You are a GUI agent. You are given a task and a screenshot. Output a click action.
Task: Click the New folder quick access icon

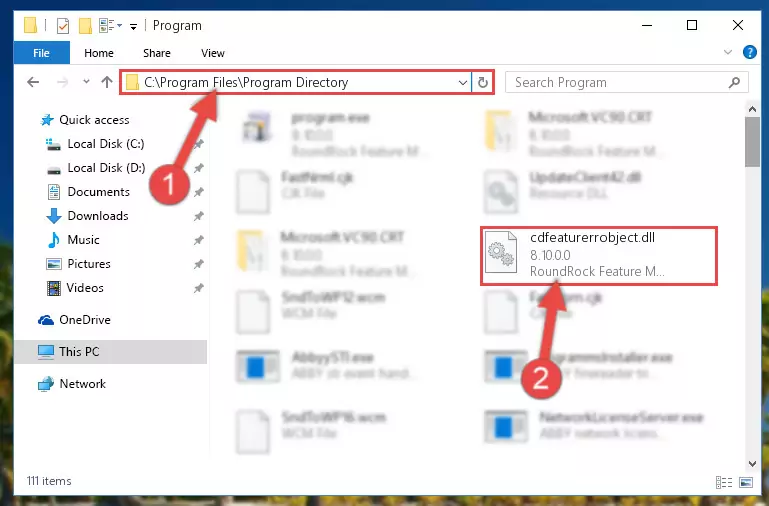[85, 25]
